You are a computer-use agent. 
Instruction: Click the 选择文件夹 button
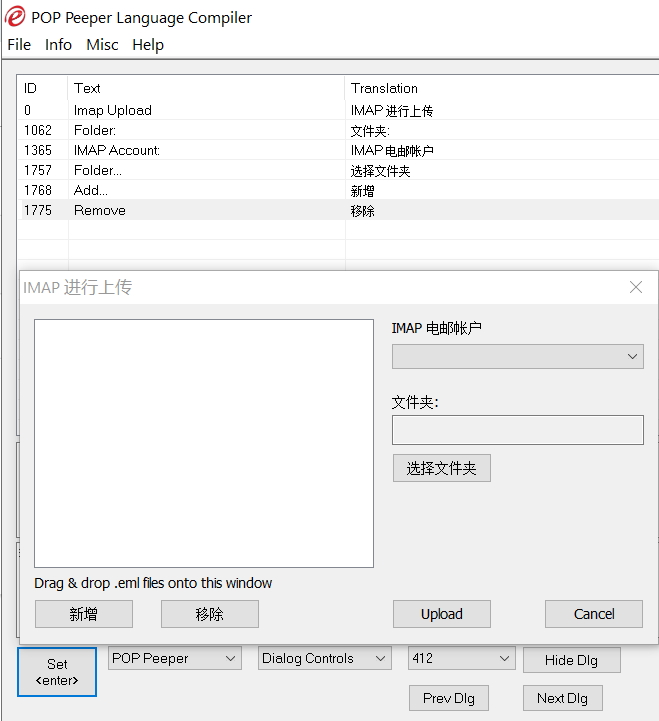point(441,468)
